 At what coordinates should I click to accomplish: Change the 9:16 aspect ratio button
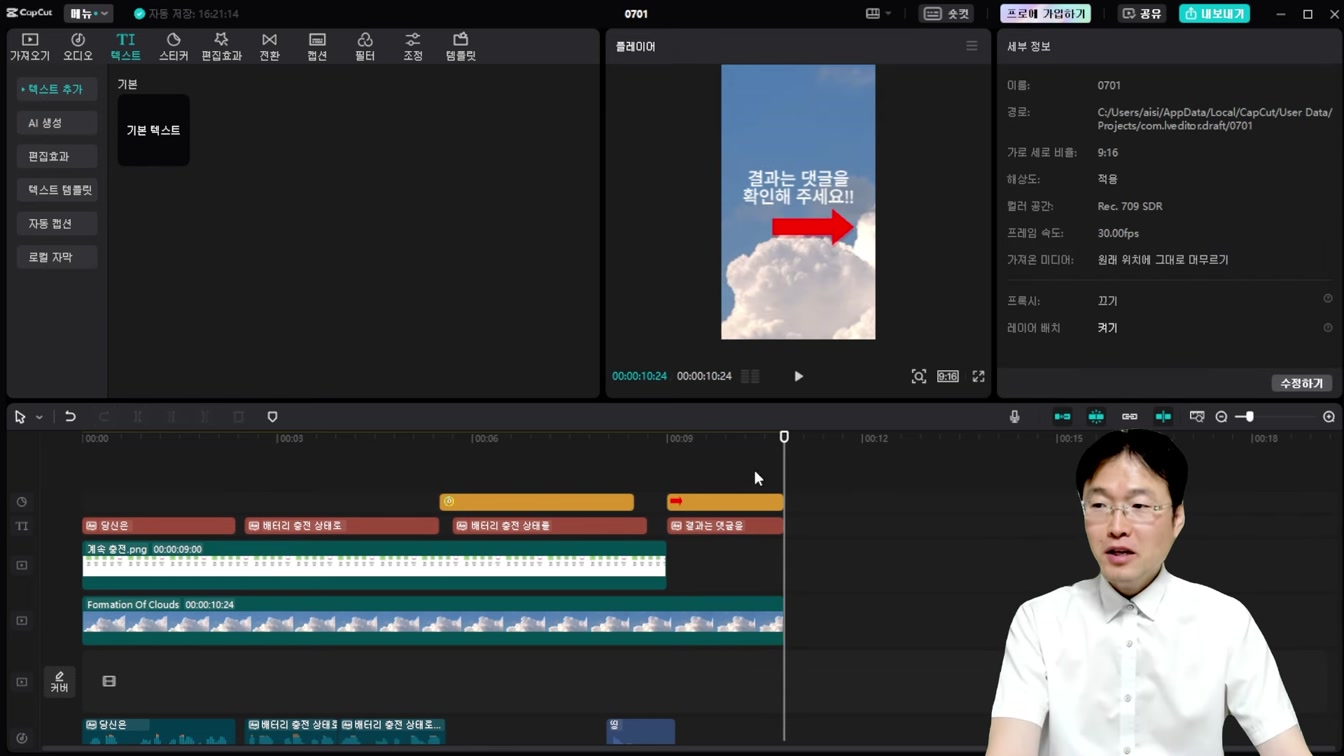pyautogui.click(x=948, y=376)
